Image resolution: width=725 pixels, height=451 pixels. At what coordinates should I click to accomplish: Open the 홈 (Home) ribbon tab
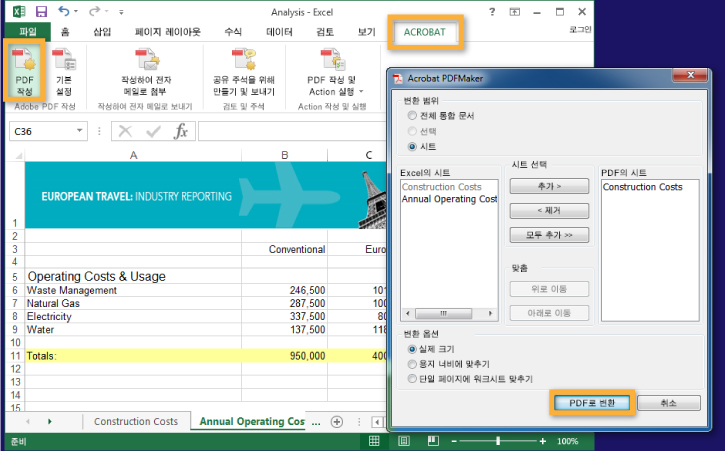point(65,31)
